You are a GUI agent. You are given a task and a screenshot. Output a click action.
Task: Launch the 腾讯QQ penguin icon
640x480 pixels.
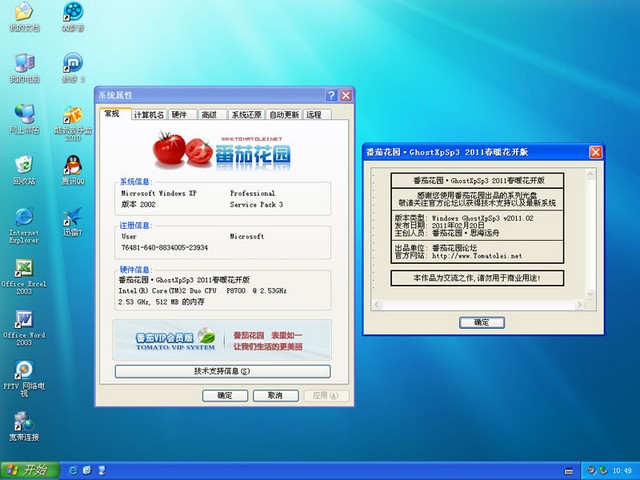tap(72, 167)
